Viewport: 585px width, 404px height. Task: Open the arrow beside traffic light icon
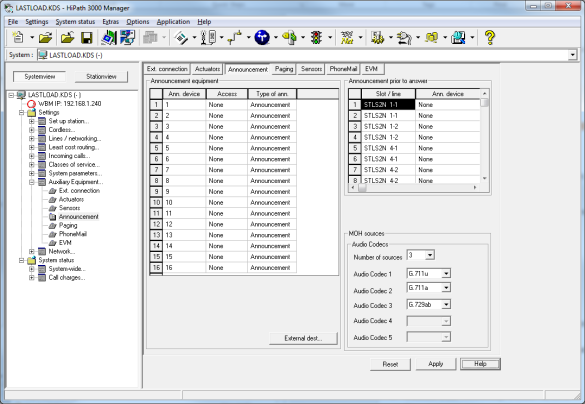click(x=330, y=38)
